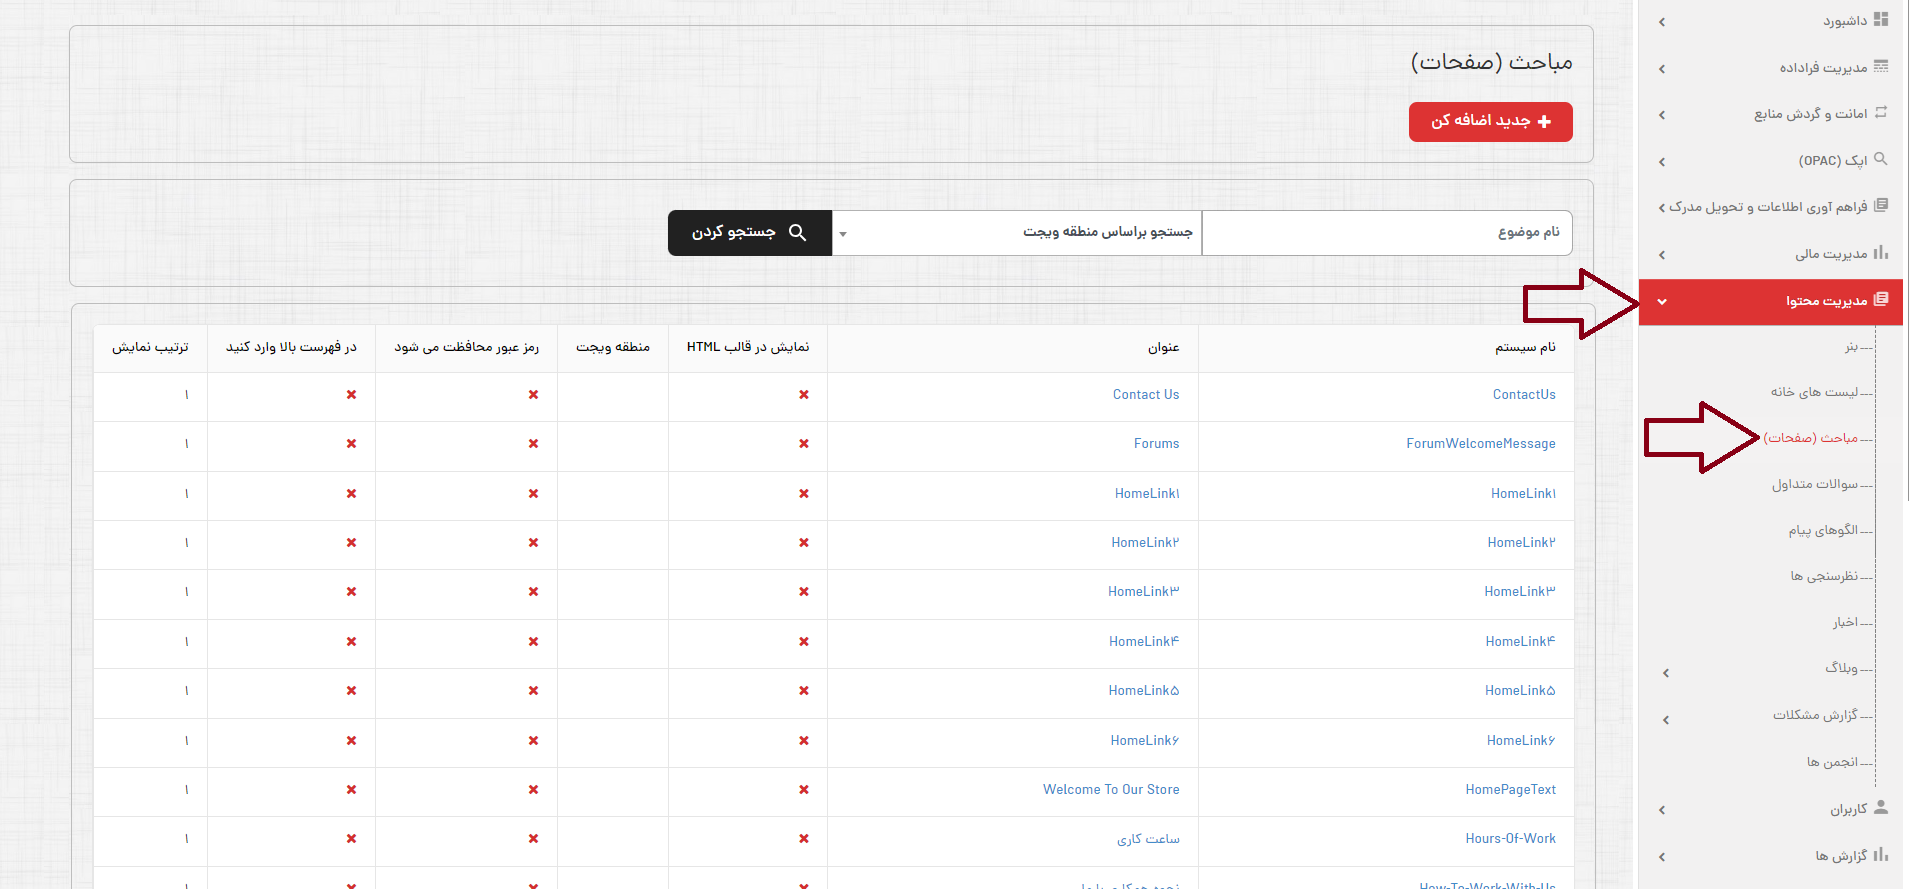This screenshot has height=889, width=1914.
Task: Expand the weblog submenu chevron
Action: click(x=1666, y=673)
